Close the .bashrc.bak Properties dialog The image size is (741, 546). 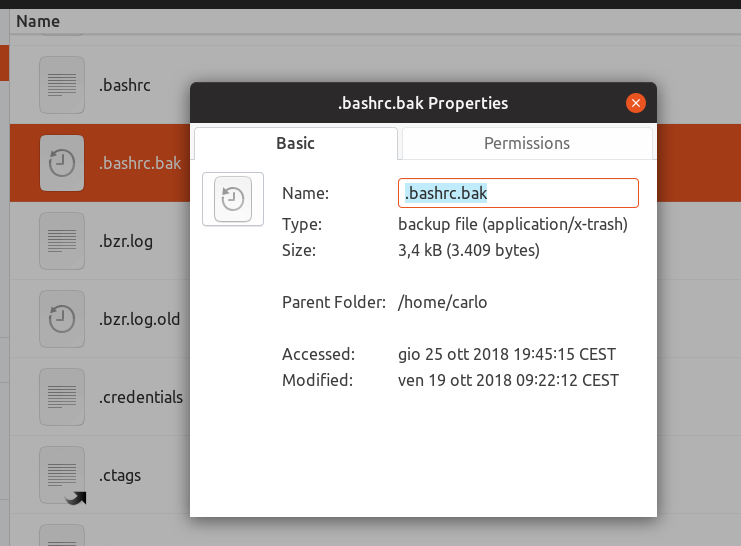(x=636, y=103)
